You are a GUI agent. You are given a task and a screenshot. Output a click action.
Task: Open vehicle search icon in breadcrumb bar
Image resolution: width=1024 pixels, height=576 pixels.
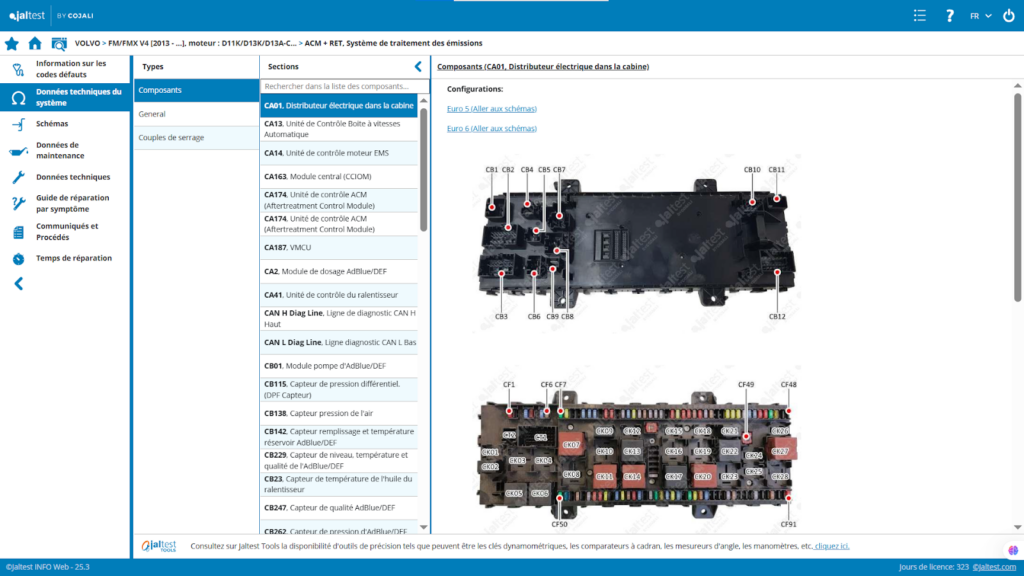pos(59,43)
